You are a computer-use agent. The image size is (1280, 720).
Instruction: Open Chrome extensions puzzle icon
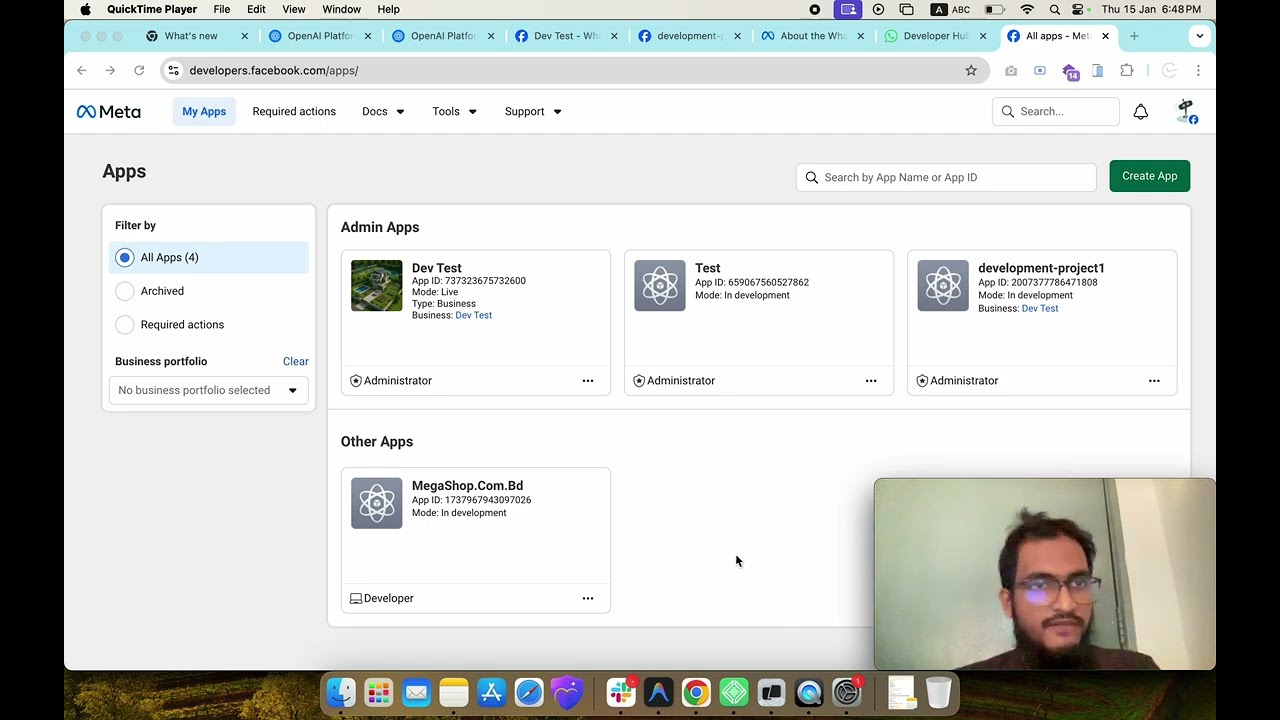(1127, 70)
